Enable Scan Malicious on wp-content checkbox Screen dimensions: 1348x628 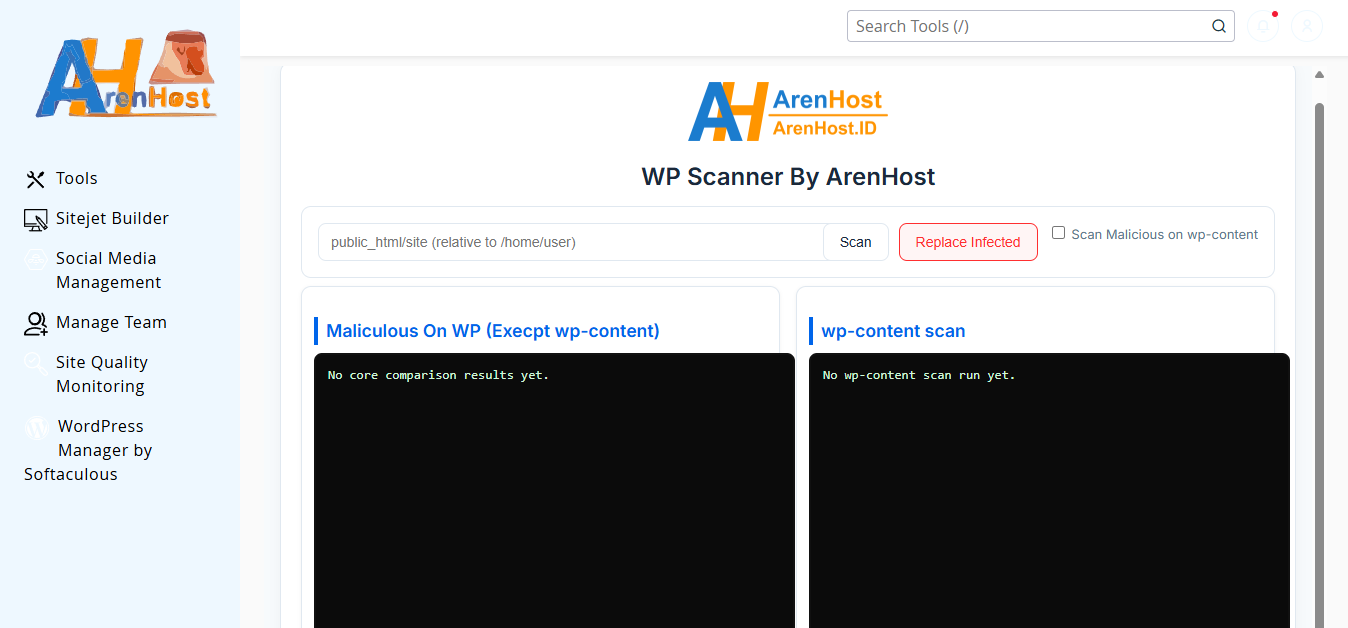1058,233
